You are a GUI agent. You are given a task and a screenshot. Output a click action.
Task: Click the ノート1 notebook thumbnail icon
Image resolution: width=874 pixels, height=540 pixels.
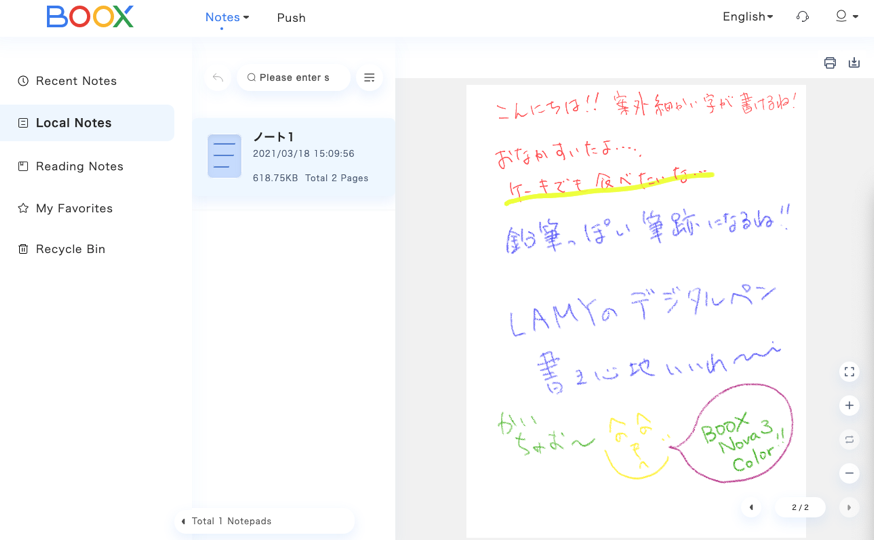(x=224, y=156)
